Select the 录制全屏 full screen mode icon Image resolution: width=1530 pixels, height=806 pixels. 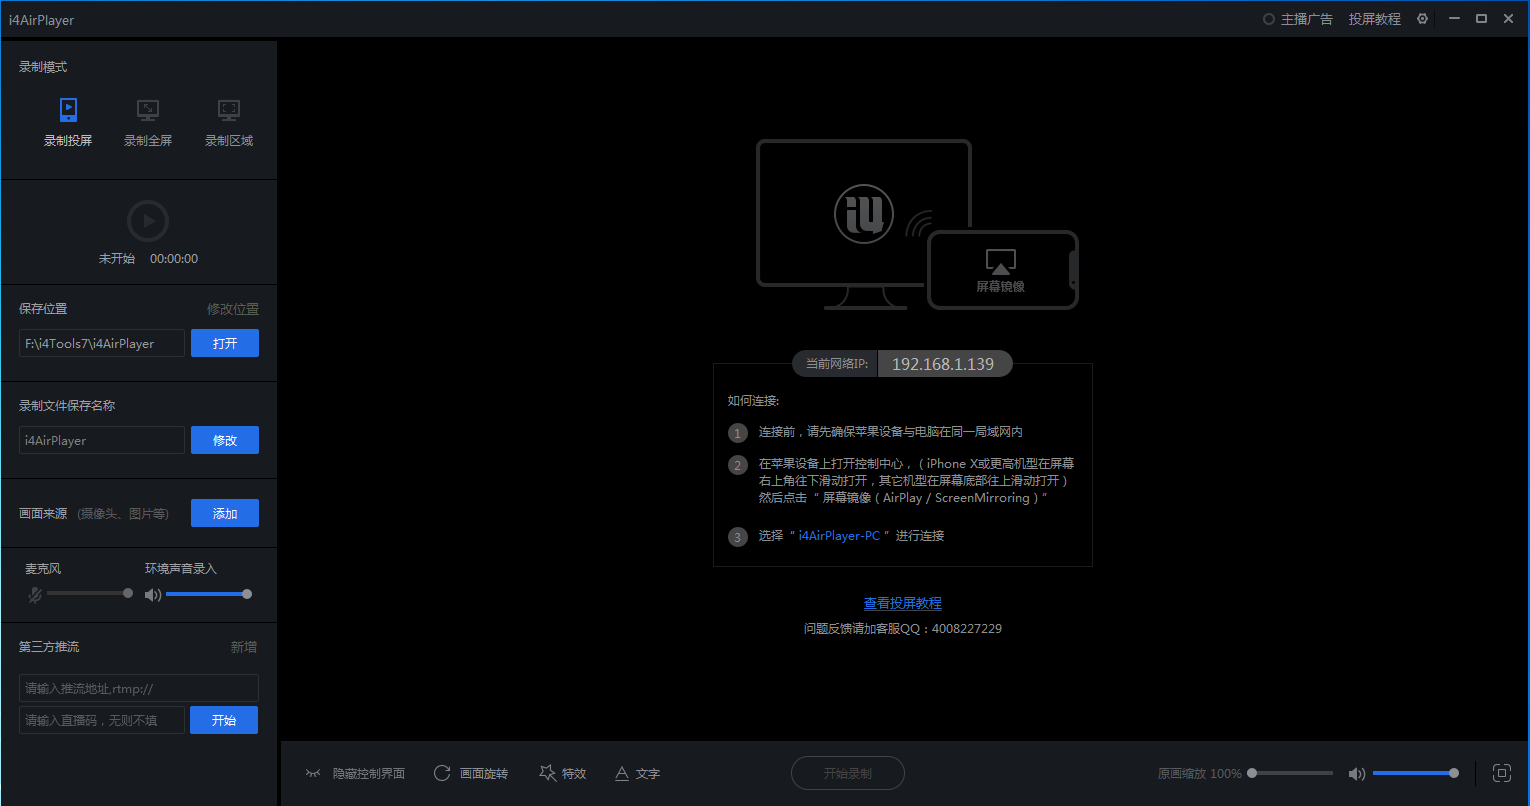click(x=148, y=109)
